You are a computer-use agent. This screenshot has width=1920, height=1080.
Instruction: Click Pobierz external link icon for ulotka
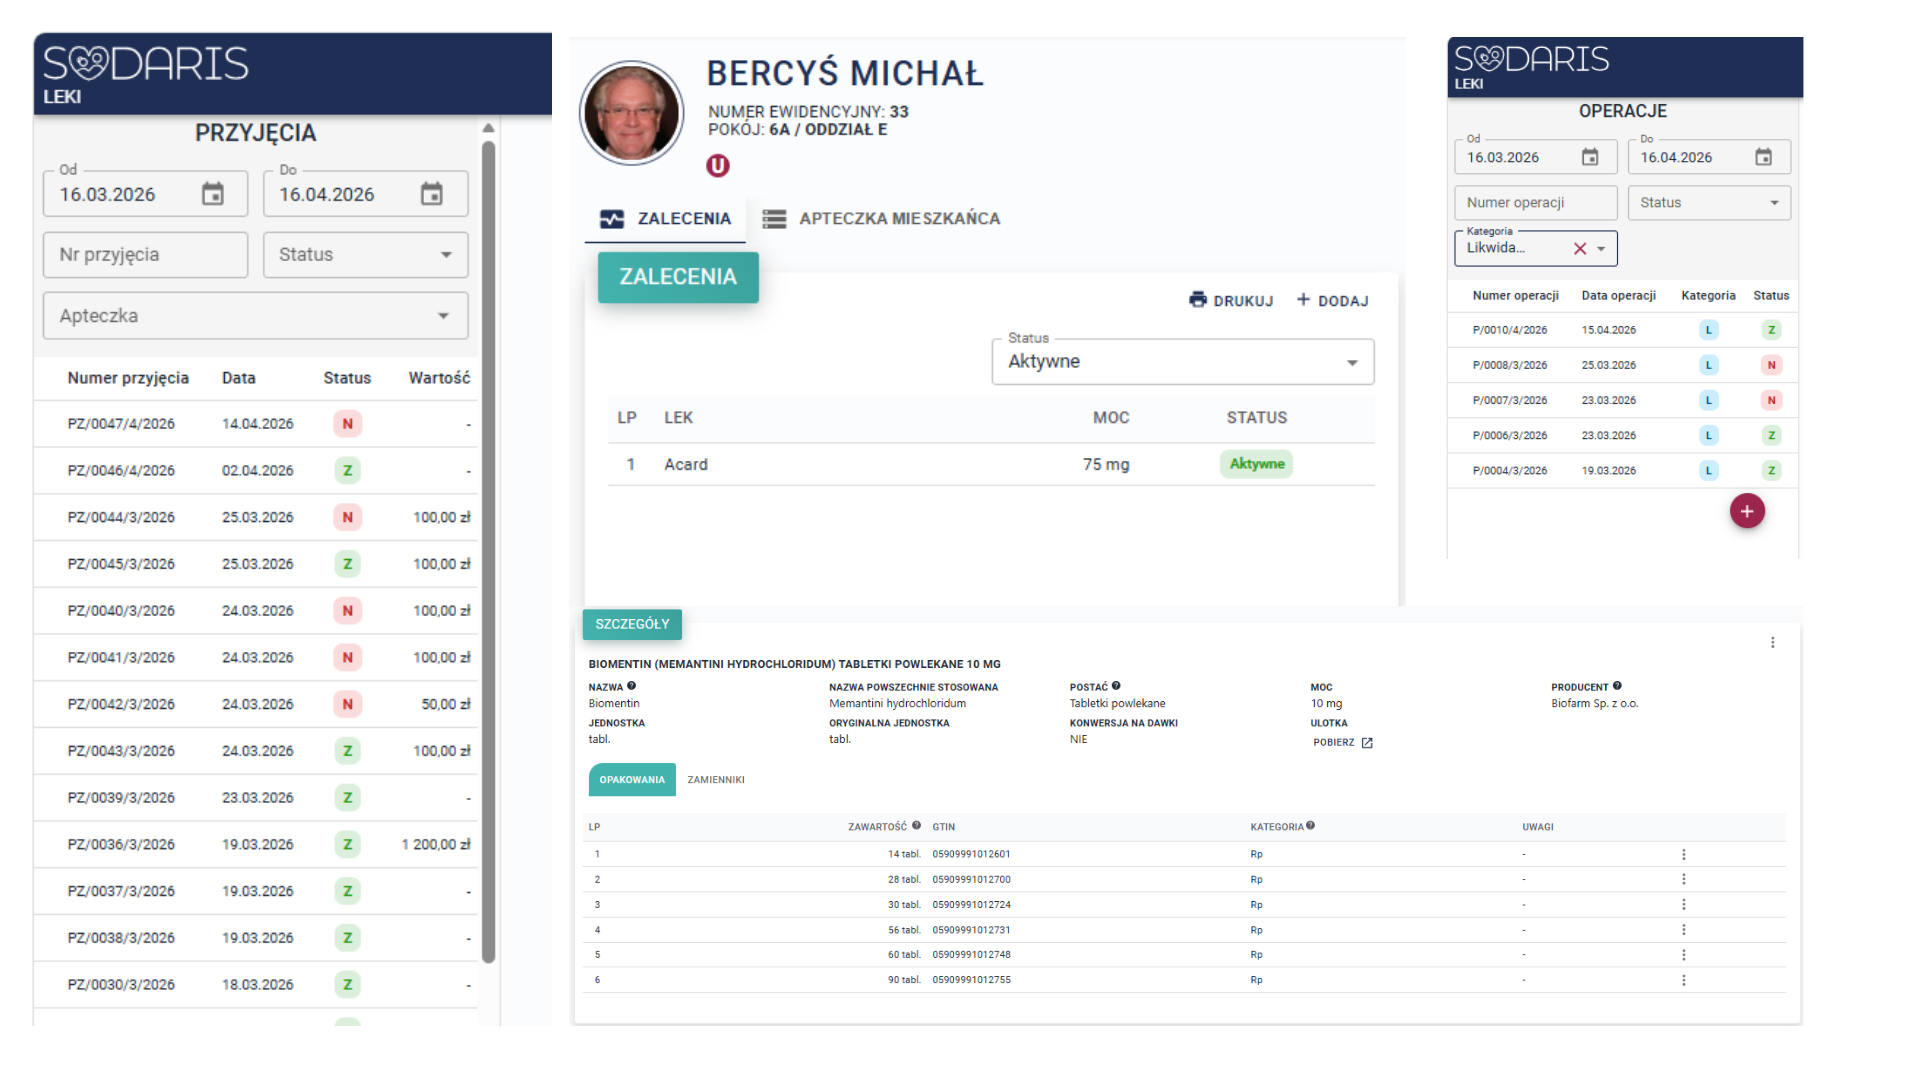tap(1367, 743)
